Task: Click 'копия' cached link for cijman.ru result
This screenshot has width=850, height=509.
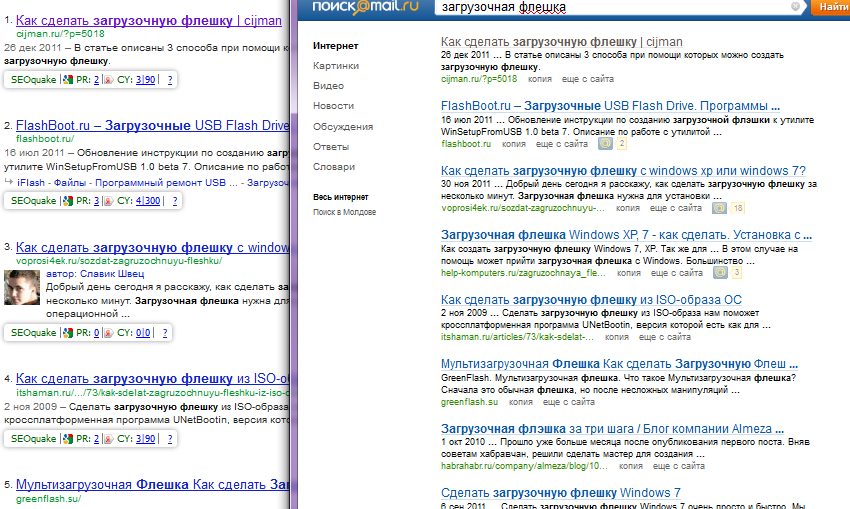Action: pos(539,79)
